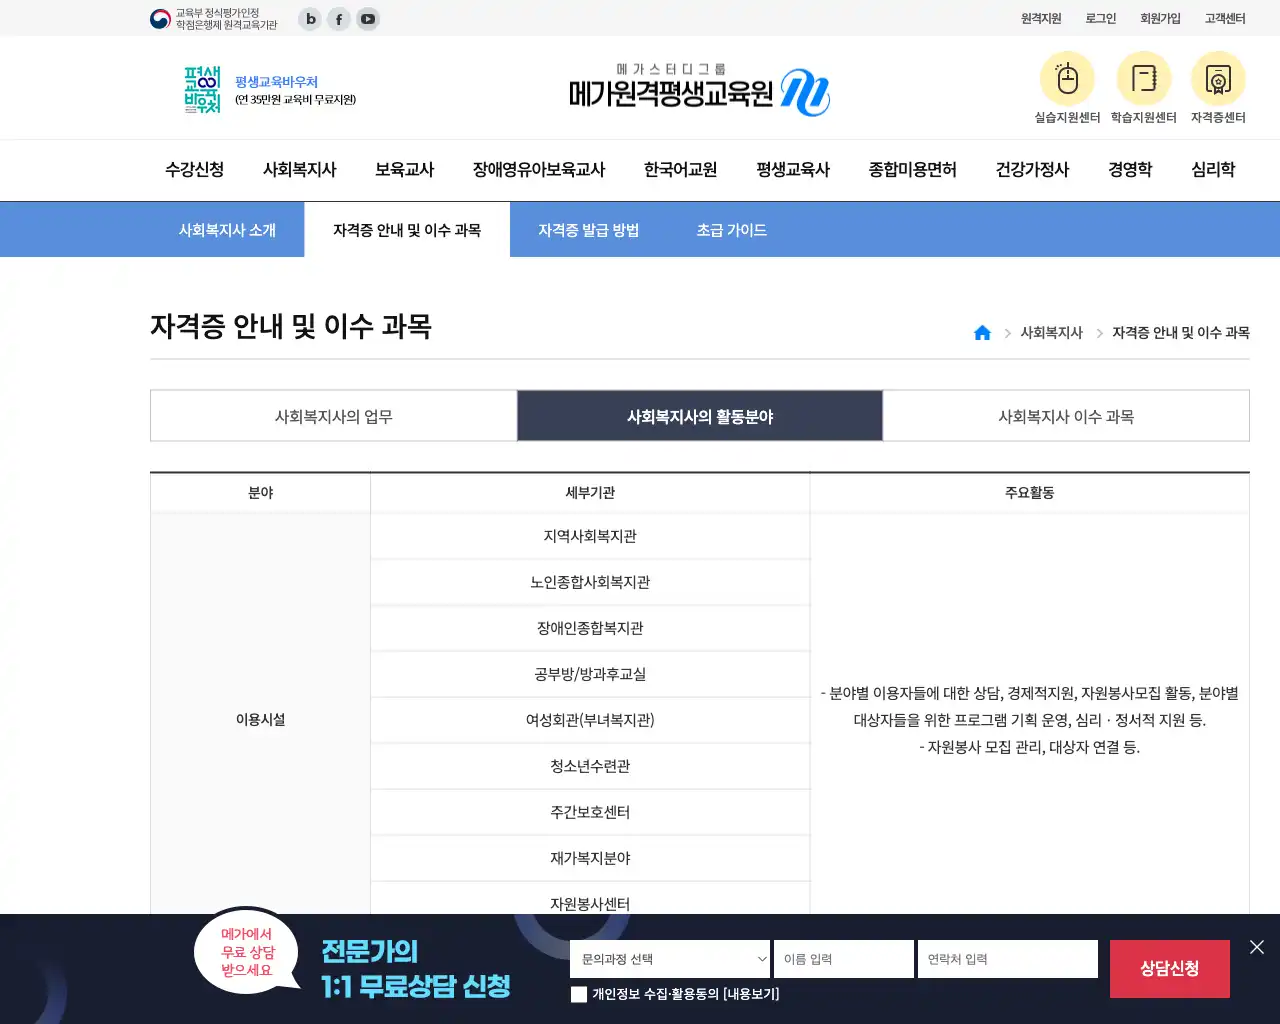Select the 초급 가이드 menu item

click(x=731, y=229)
